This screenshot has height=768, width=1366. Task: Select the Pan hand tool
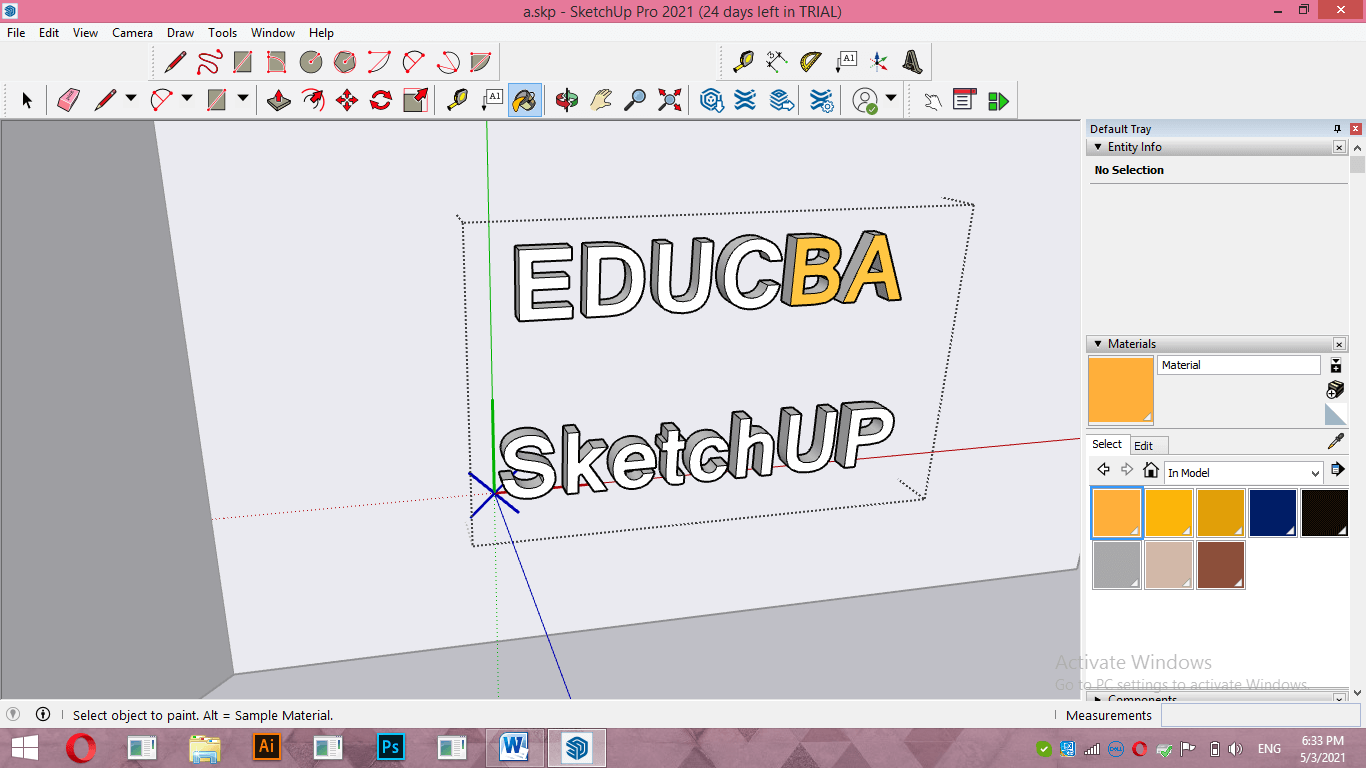(601, 100)
